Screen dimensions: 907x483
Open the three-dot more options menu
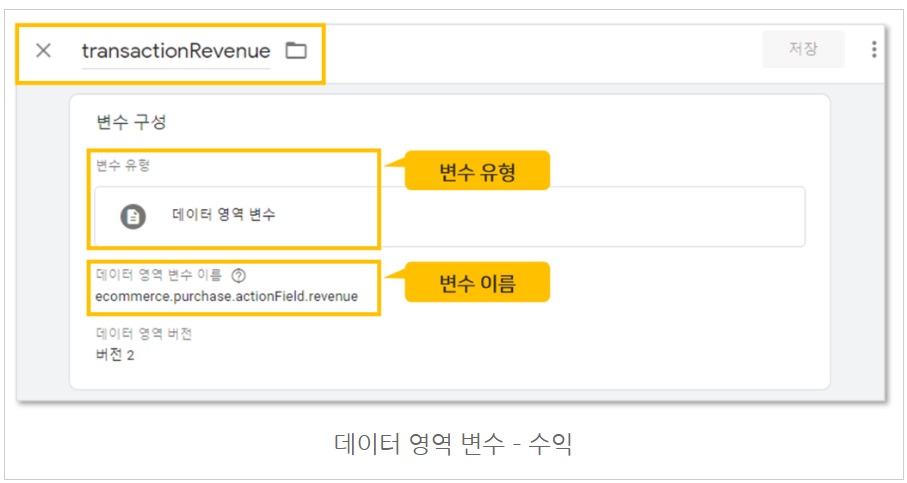tap(873, 49)
